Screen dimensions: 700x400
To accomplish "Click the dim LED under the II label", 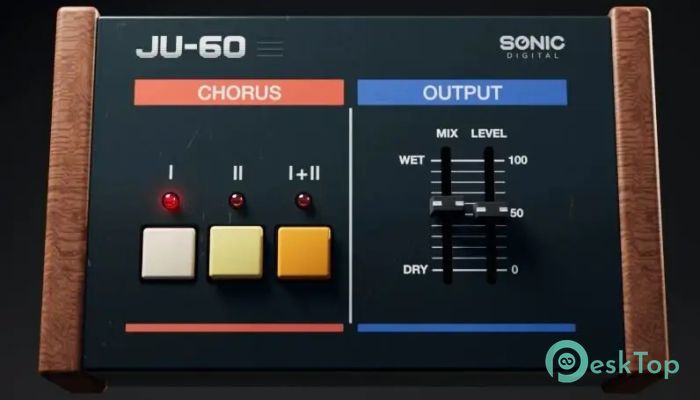I will pyautogui.click(x=237, y=200).
